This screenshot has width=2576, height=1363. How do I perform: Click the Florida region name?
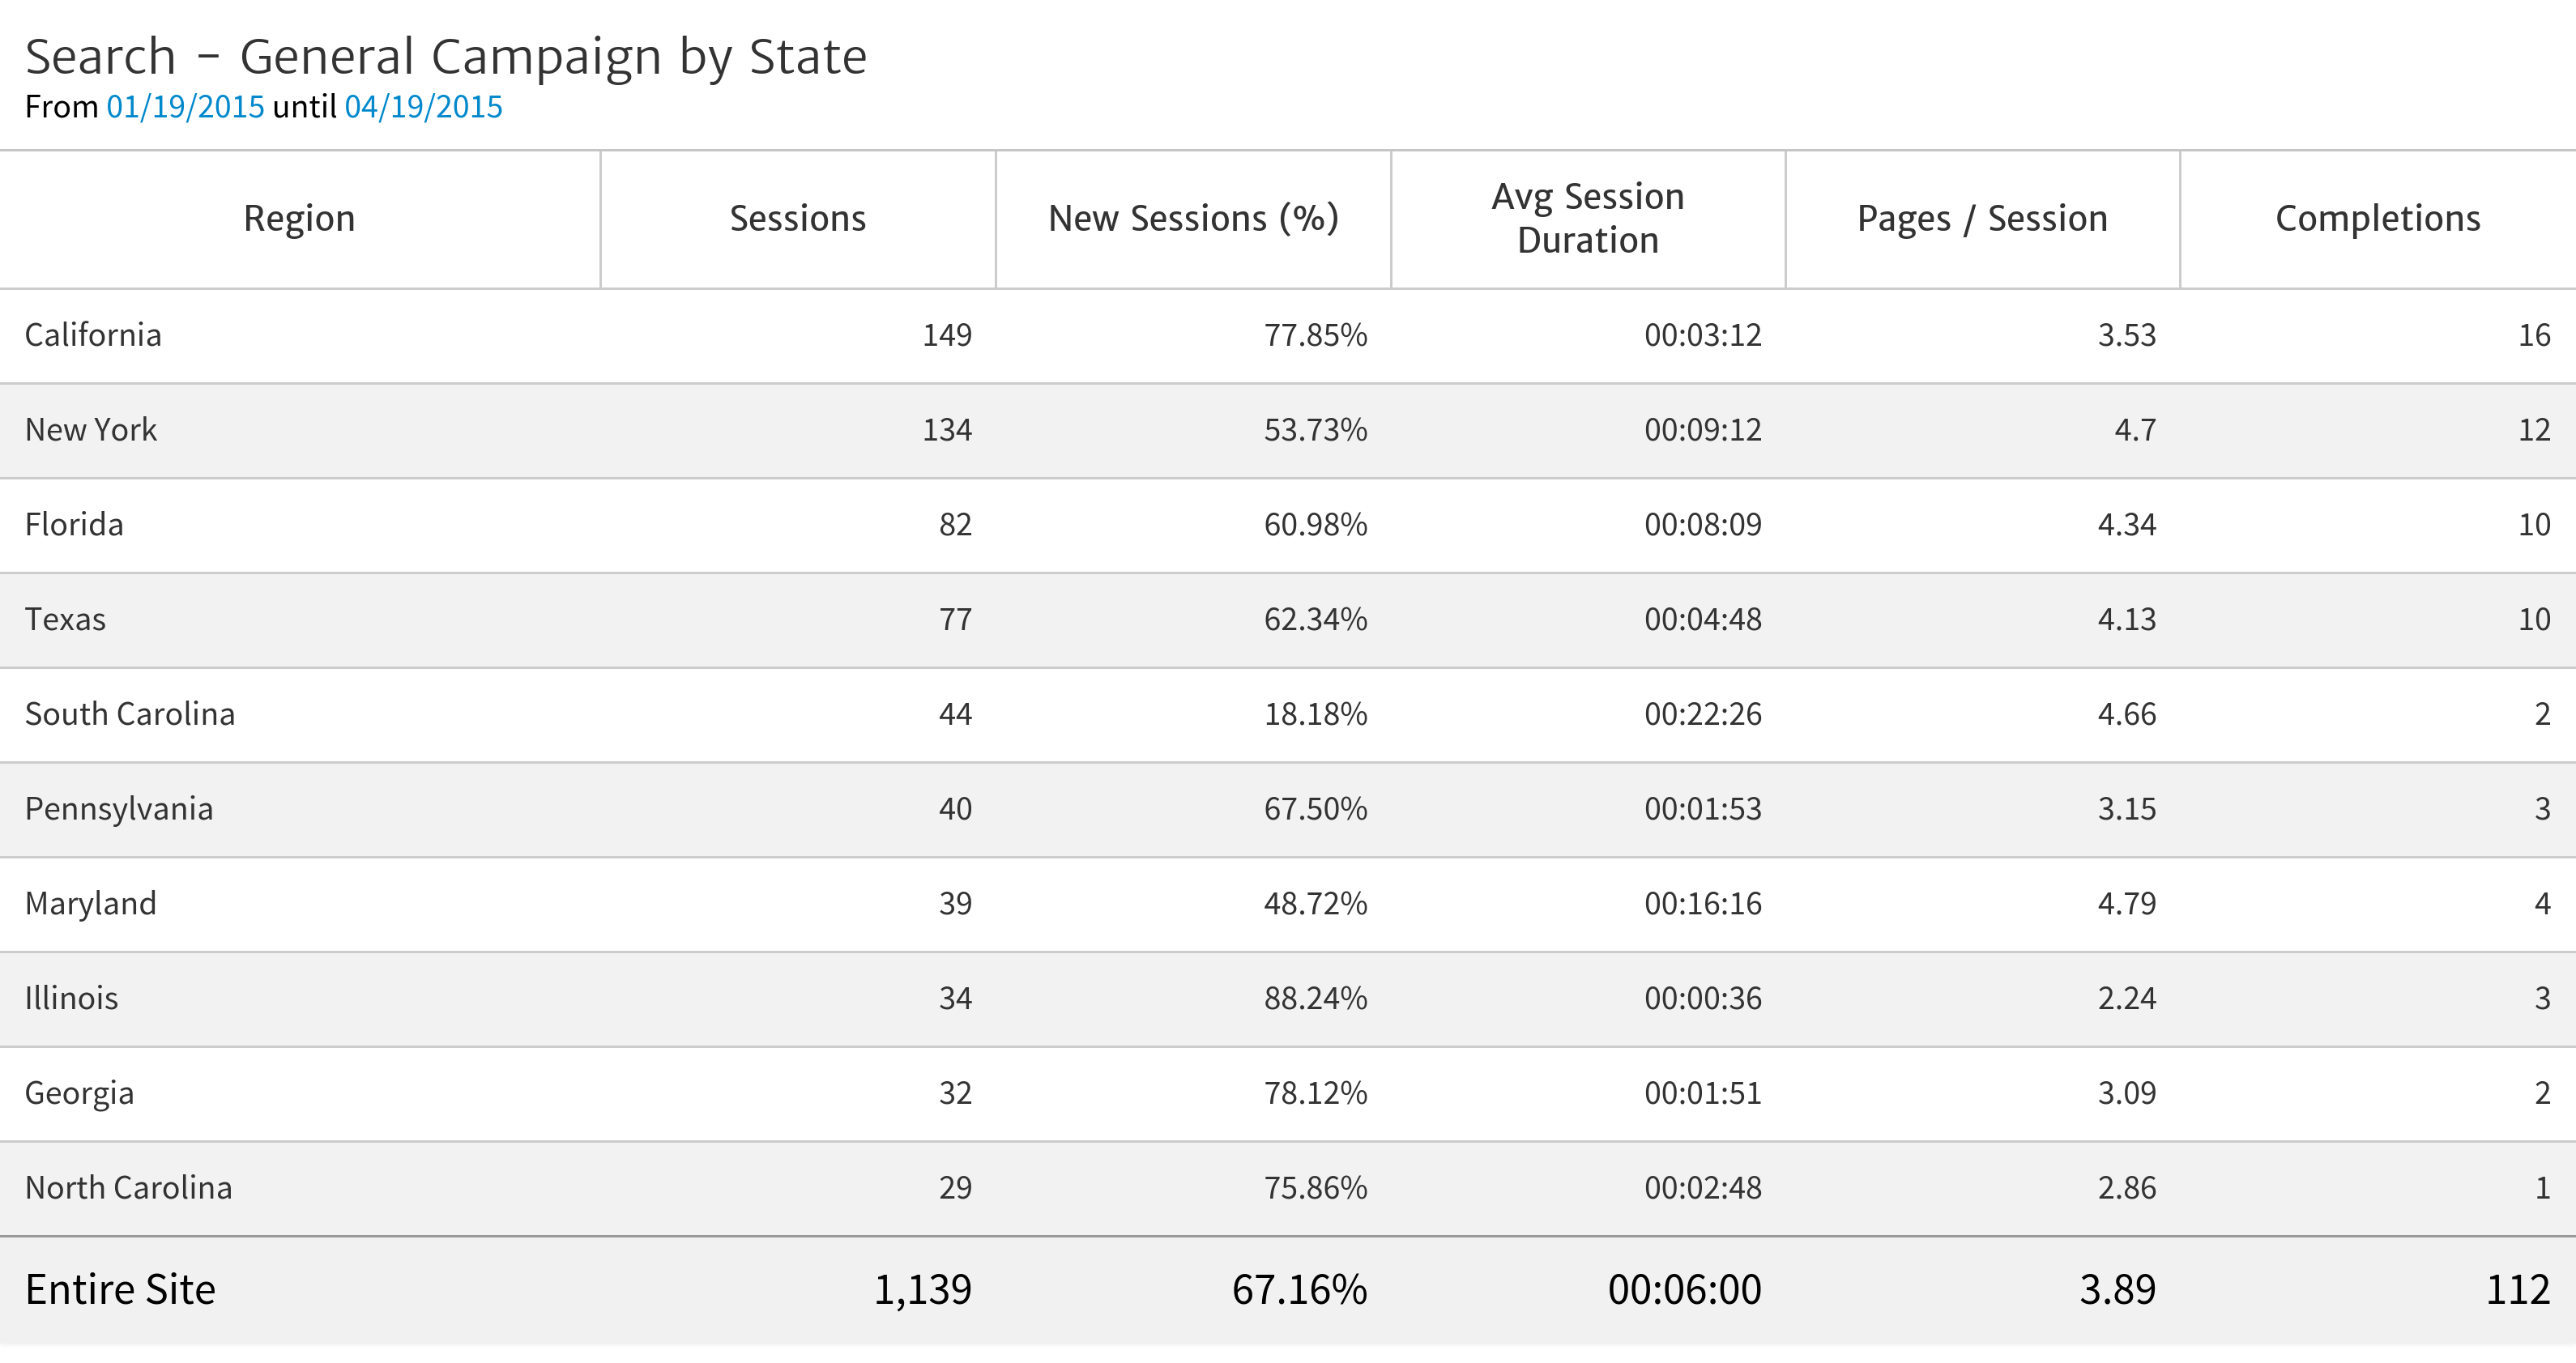[74, 525]
